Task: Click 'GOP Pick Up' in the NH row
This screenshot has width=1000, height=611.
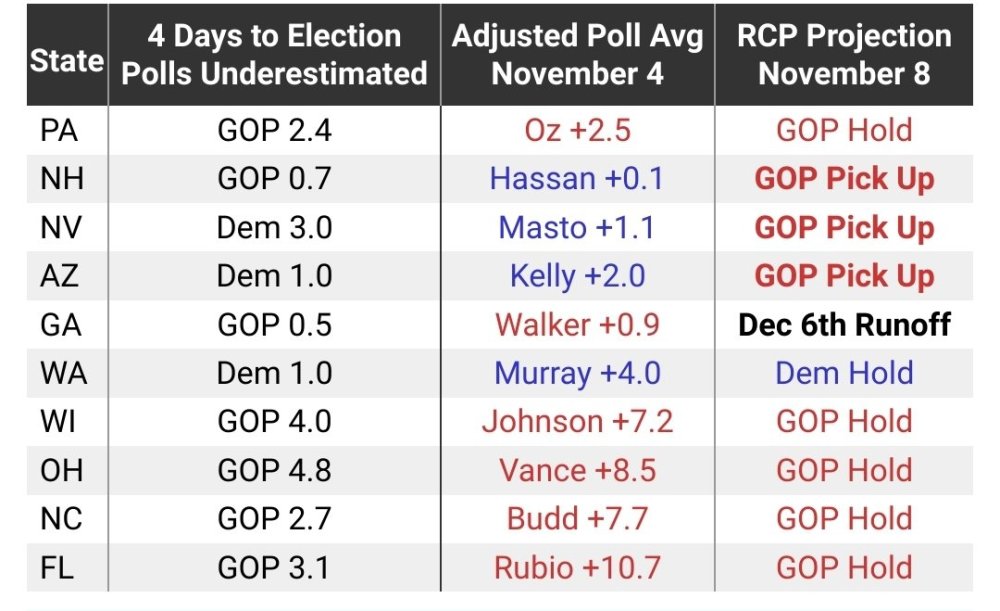Action: click(x=844, y=179)
